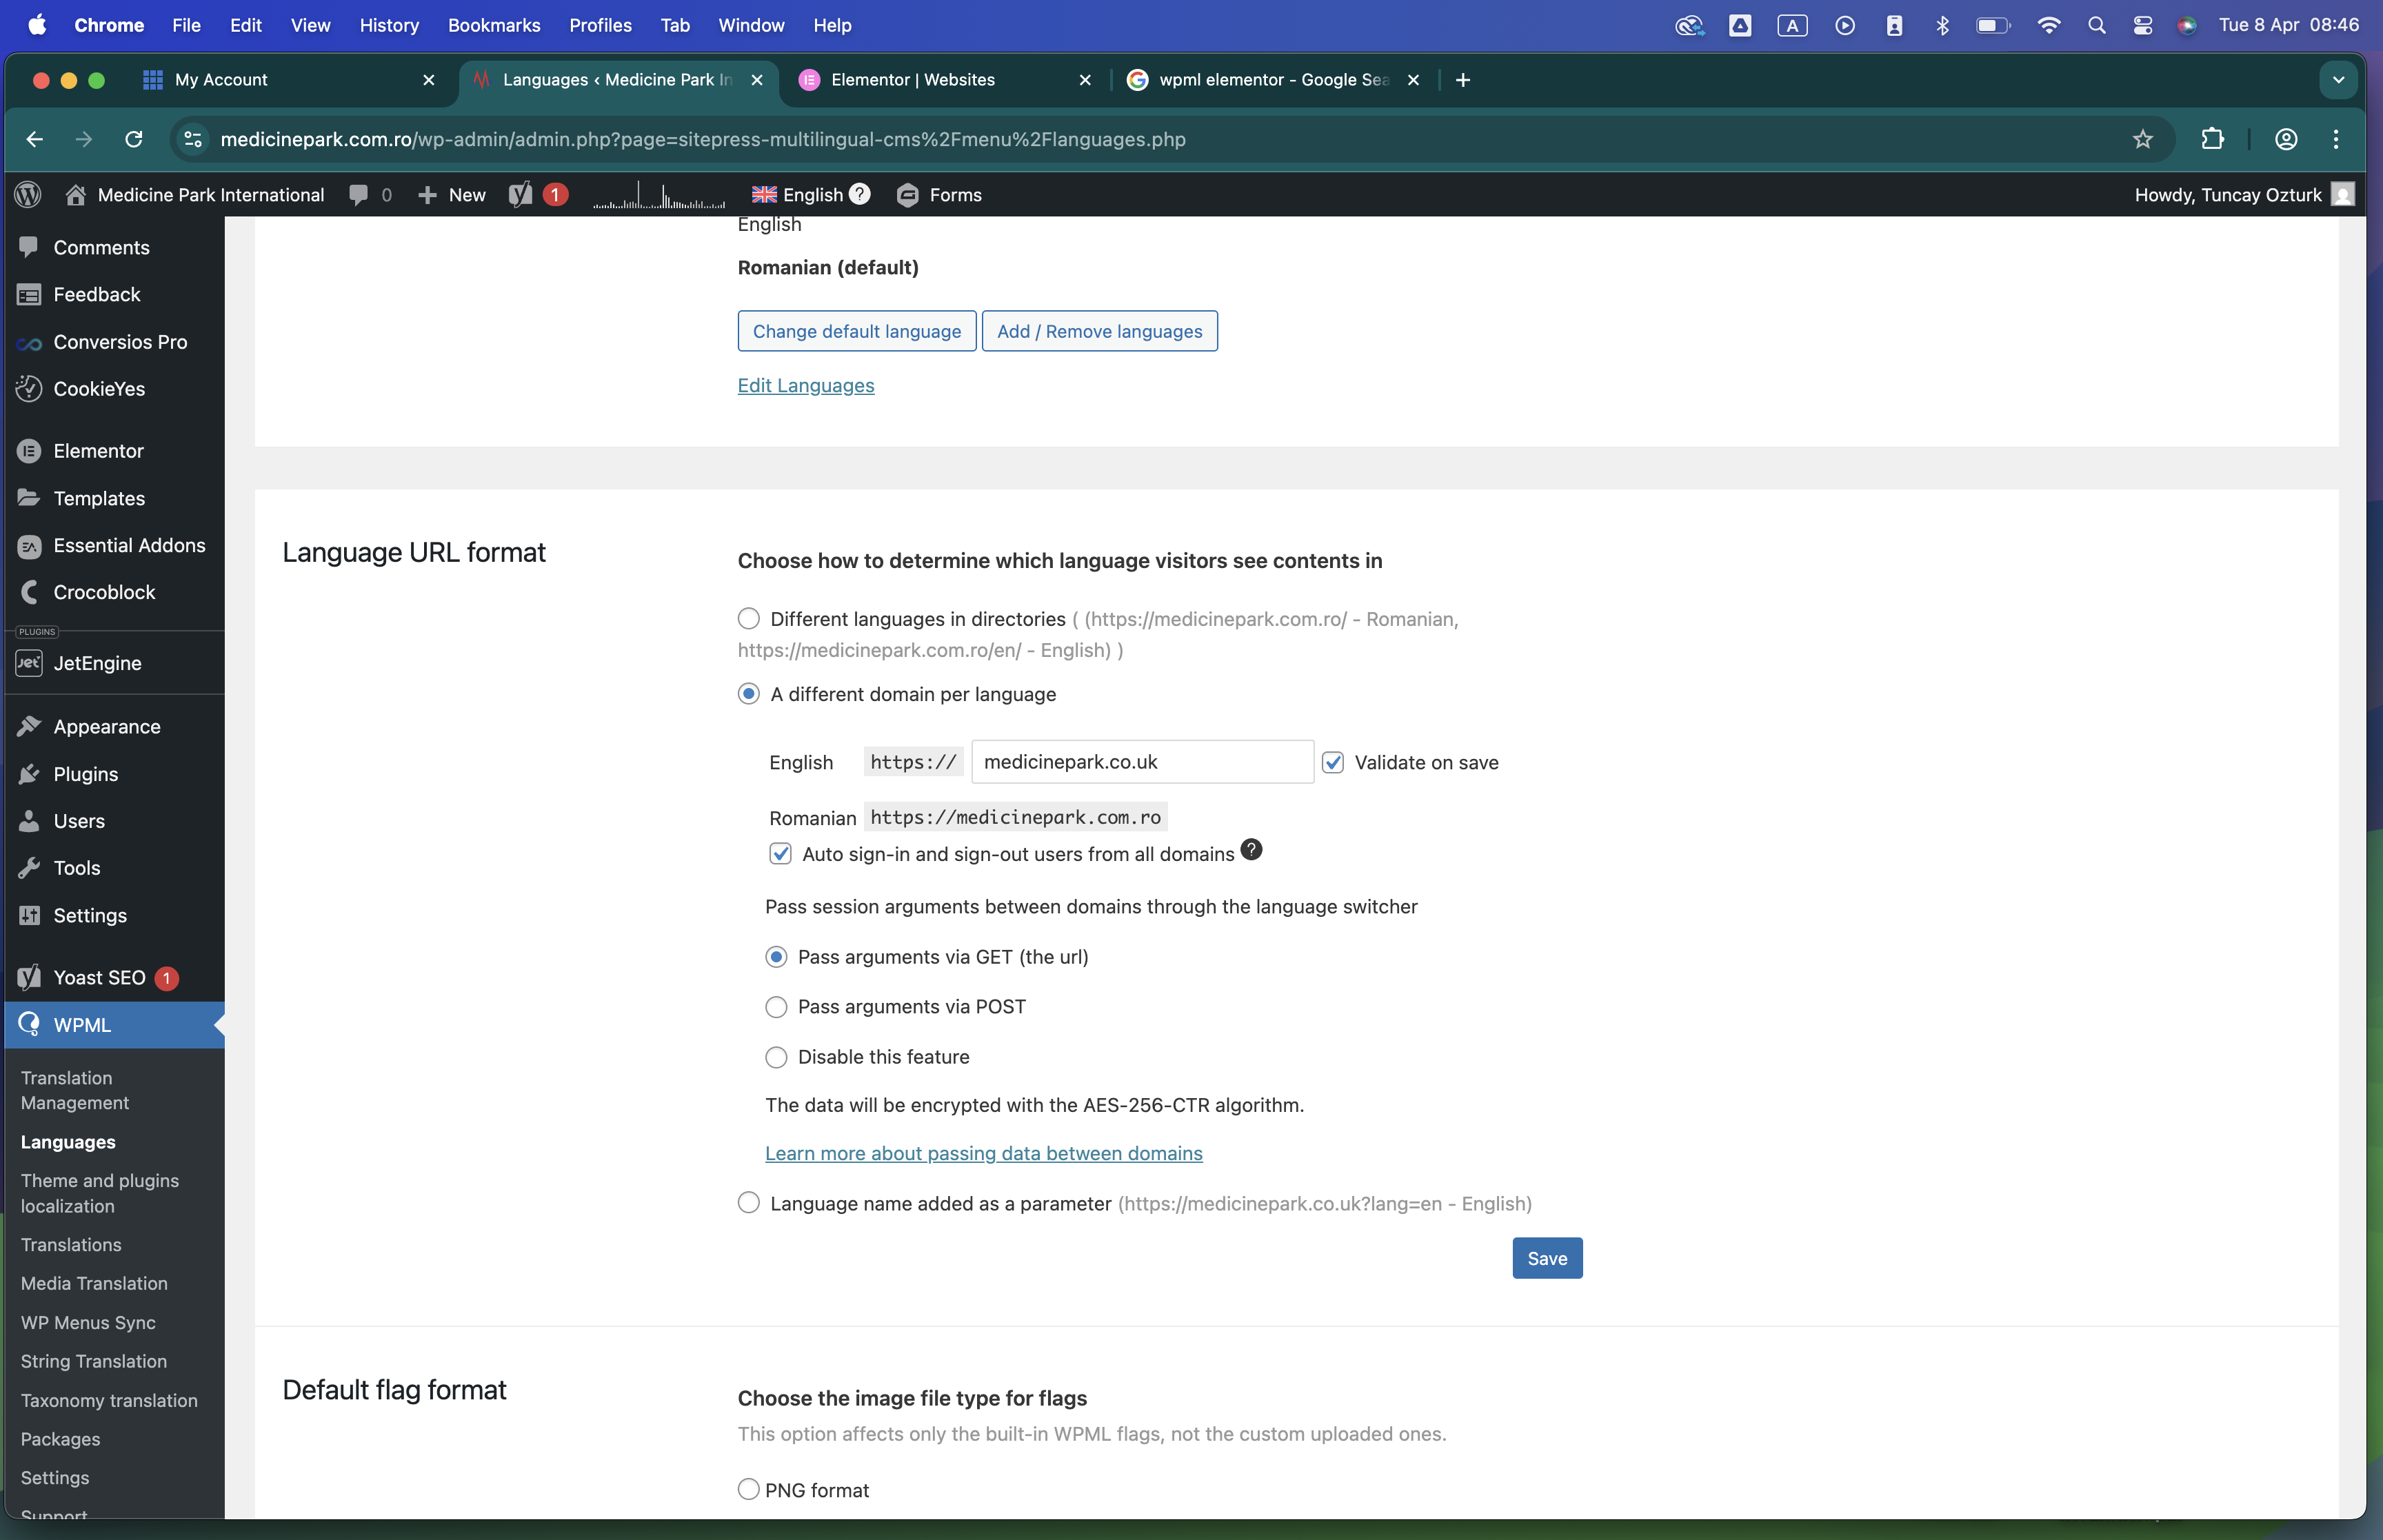This screenshot has height=1540, width=2383.
Task: Click Add / Remove languages button
Action: point(1100,331)
